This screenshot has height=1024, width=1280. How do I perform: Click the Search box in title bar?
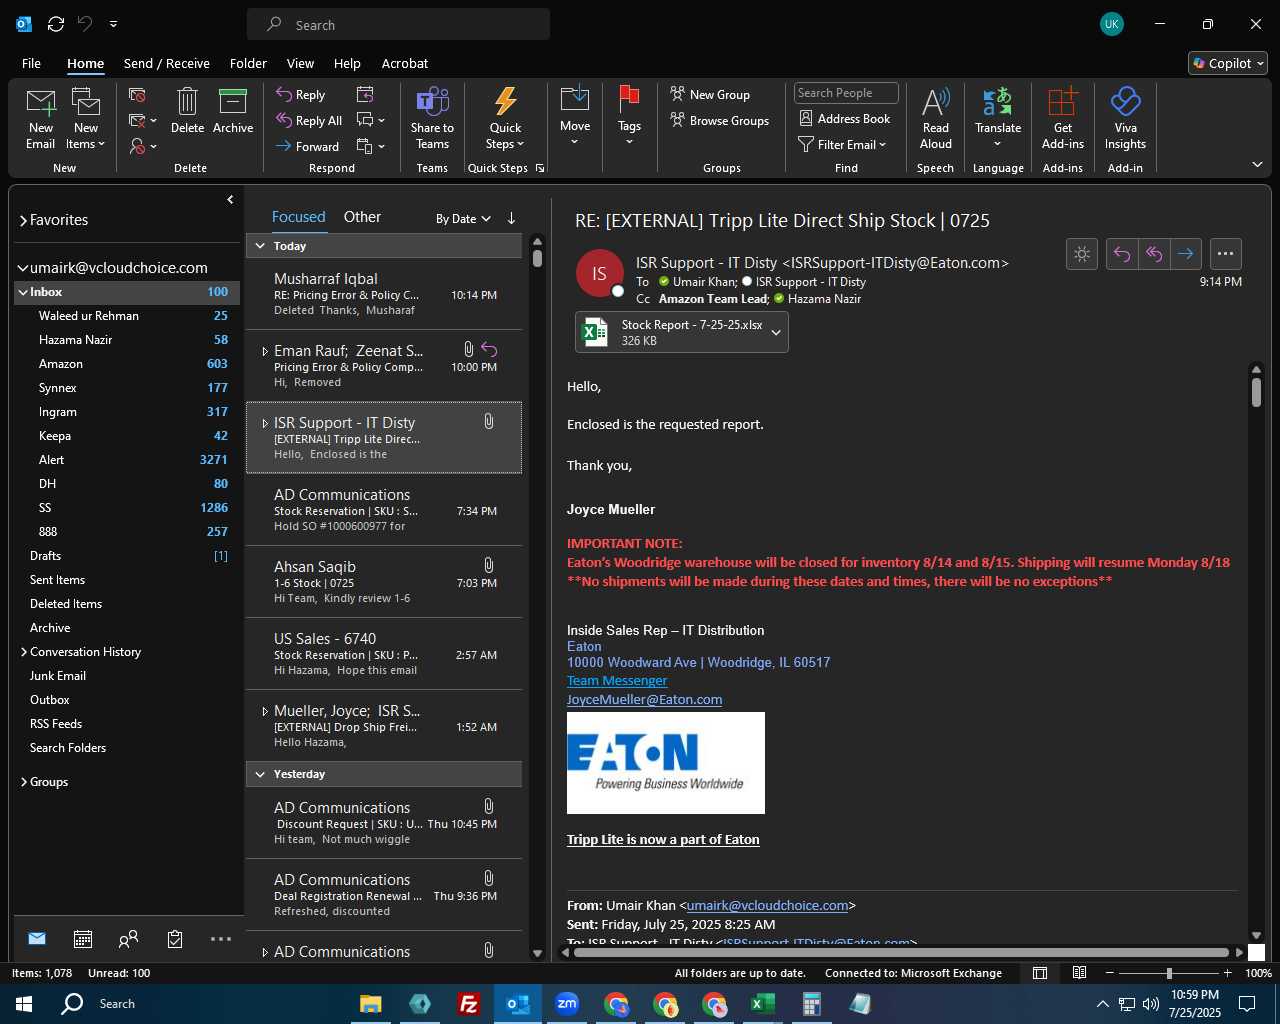398,24
